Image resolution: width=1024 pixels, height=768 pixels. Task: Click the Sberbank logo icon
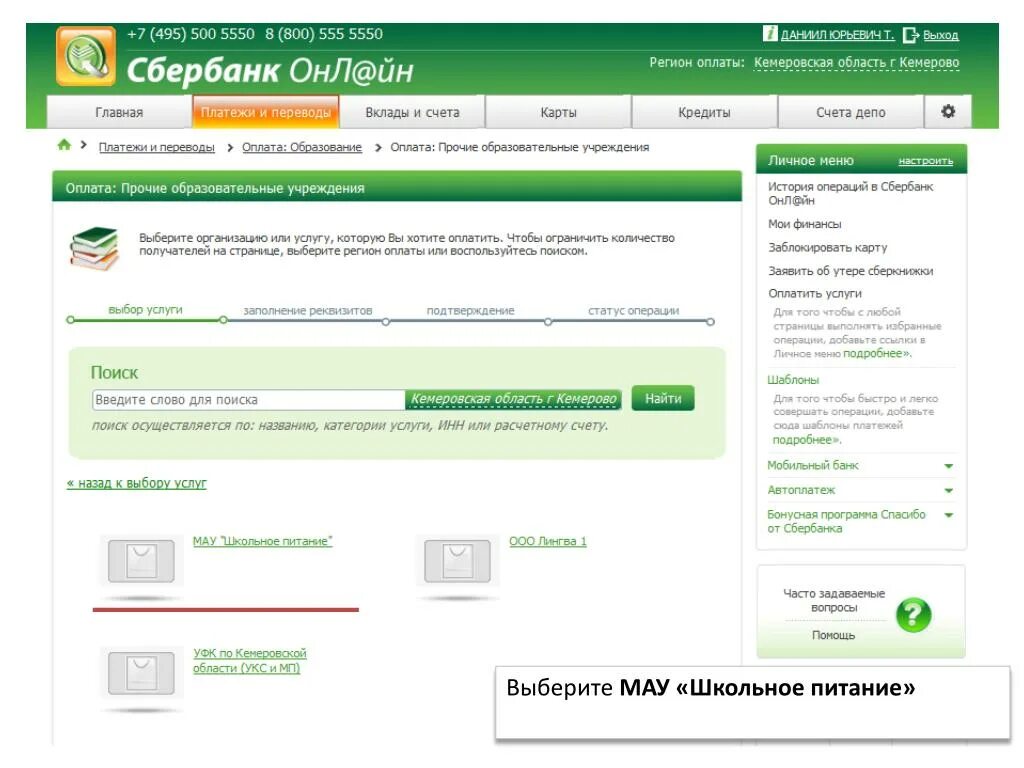[x=86, y=56]
